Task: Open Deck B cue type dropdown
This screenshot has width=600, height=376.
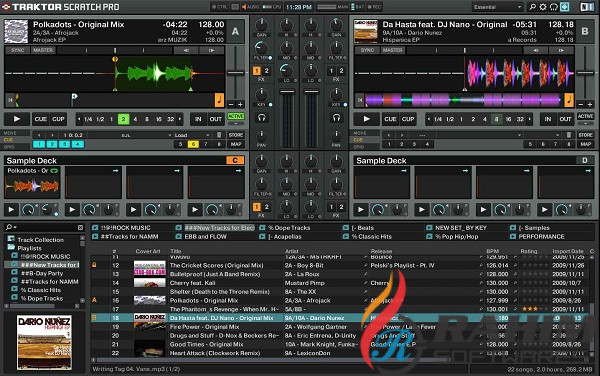Action: [542, 135]
